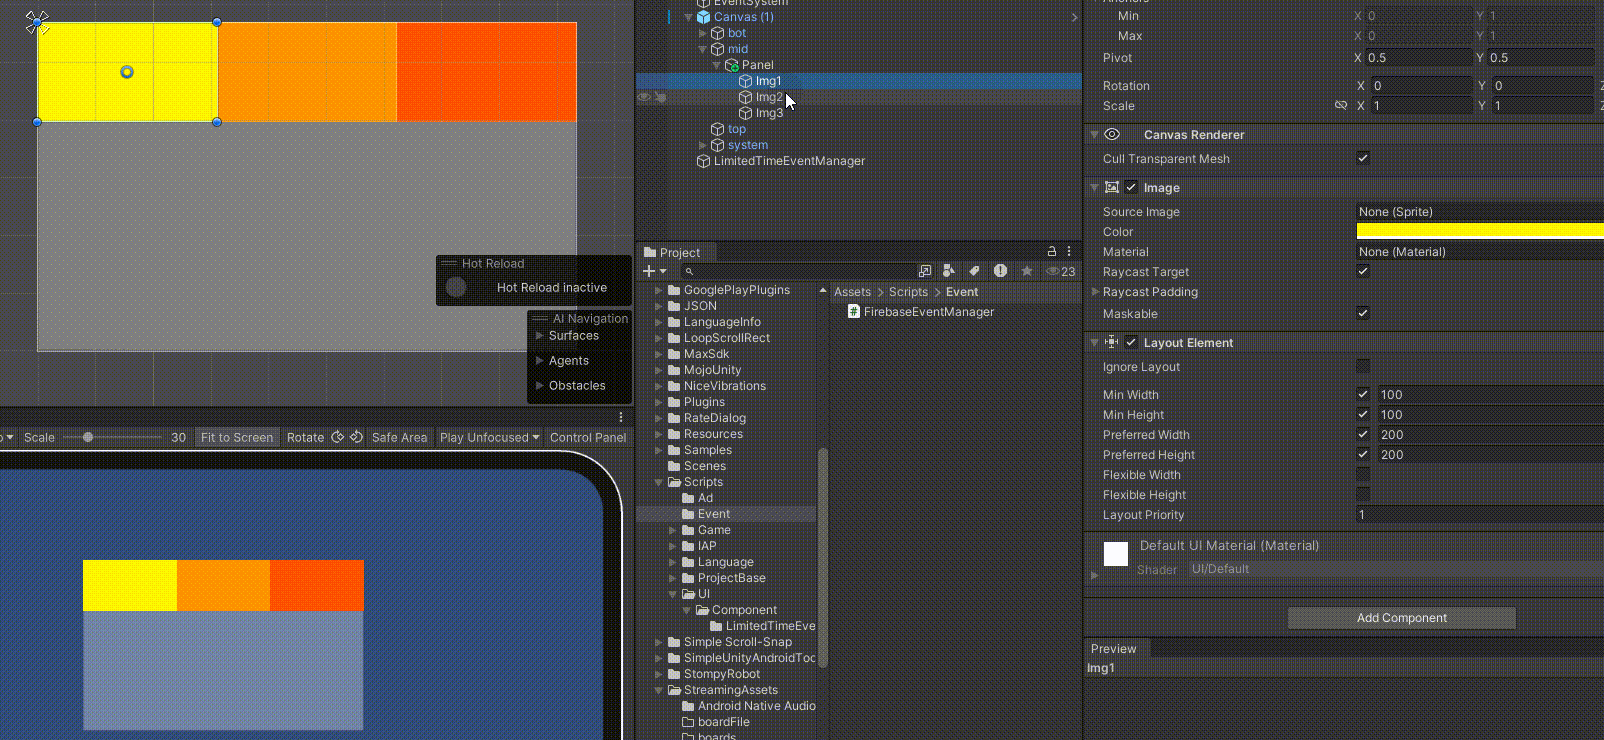Expand Raycast Padding foldout
The height and width of the screenshot is (740, 1604).
1095,292
